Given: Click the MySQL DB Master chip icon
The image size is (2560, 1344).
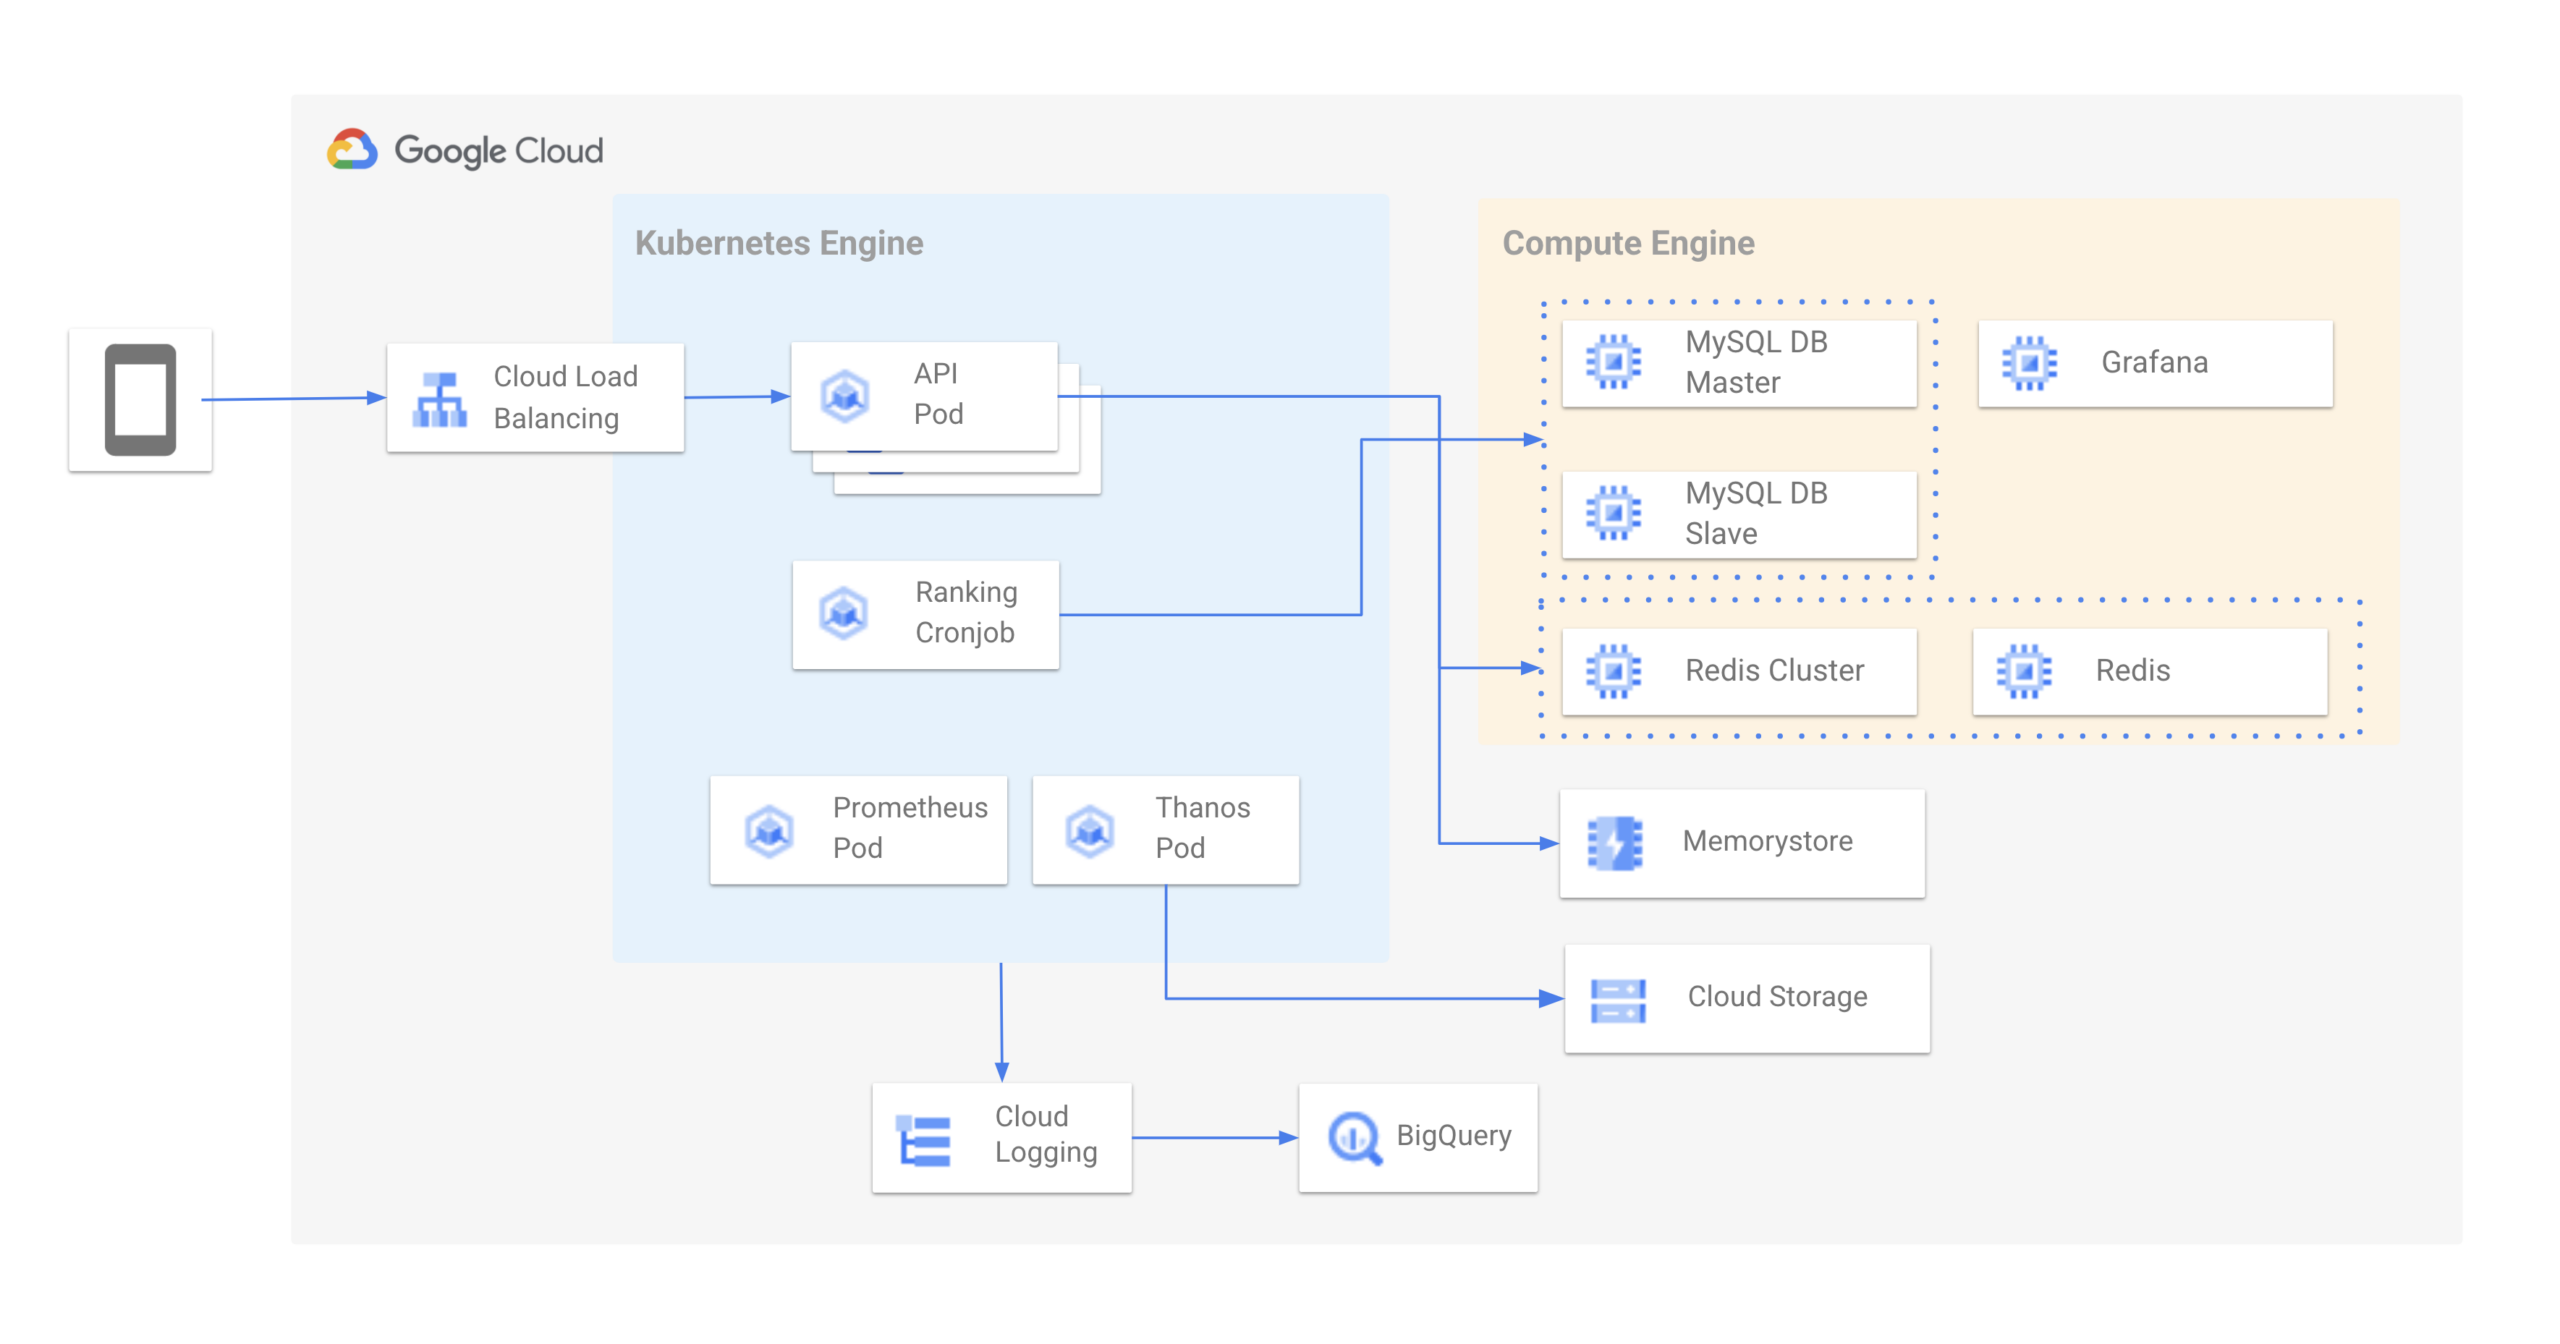Looking at the screenshot, I should click(x=1612, y=362).
